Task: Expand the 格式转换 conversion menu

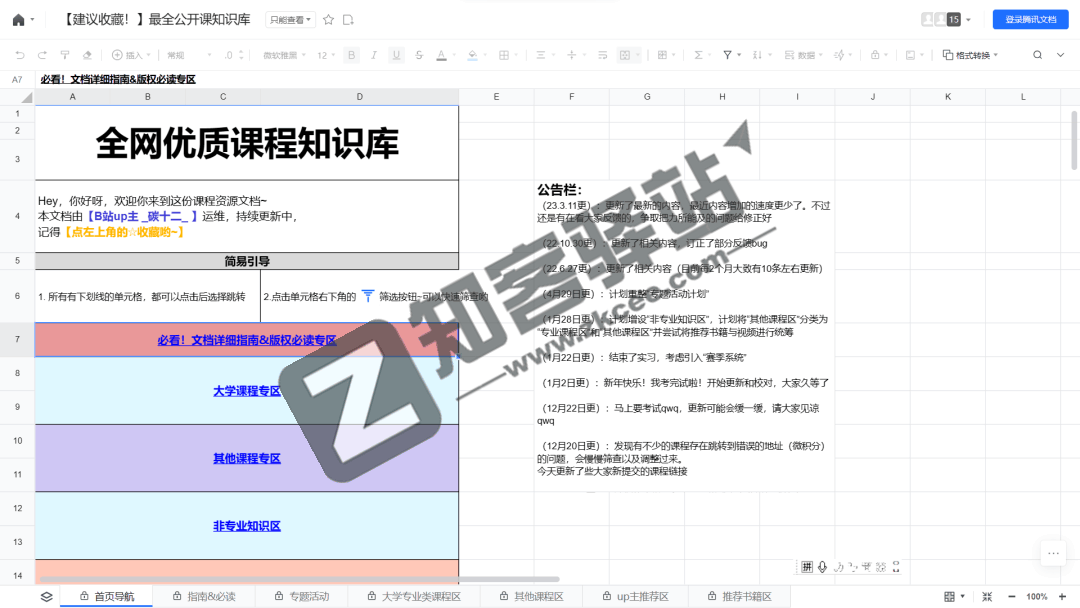Action: click(x=973, y=54)
